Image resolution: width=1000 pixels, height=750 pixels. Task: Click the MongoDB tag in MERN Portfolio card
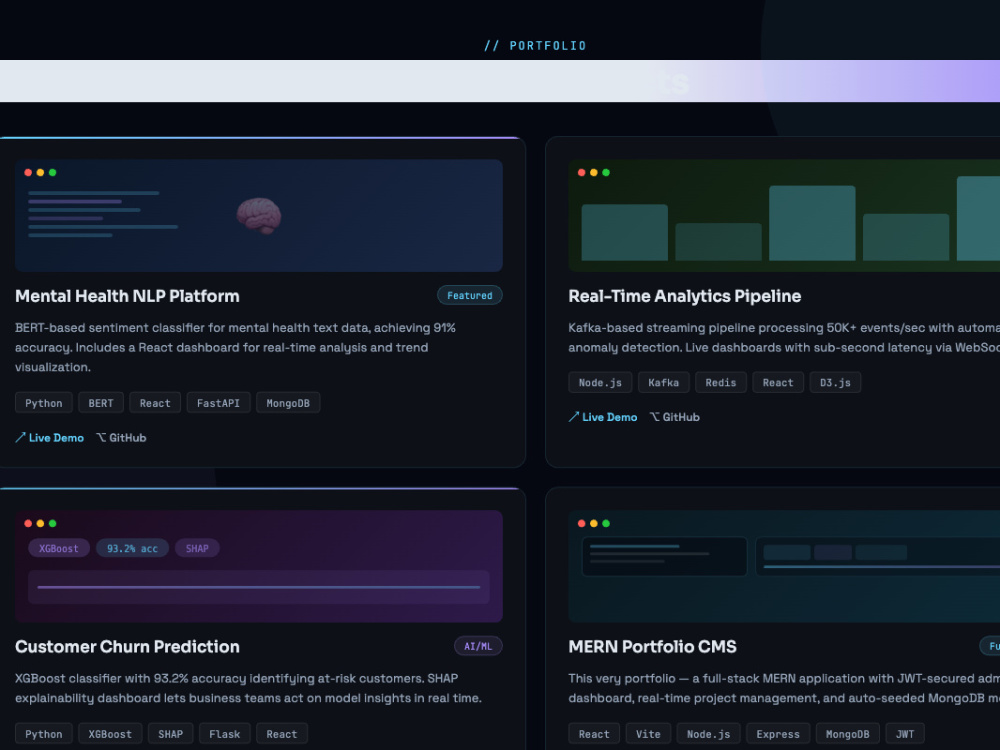(x=848, y=734)
